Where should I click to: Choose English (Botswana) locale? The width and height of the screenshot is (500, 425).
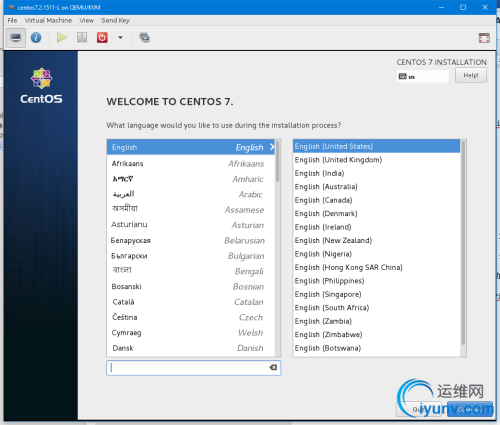point(377,348)
